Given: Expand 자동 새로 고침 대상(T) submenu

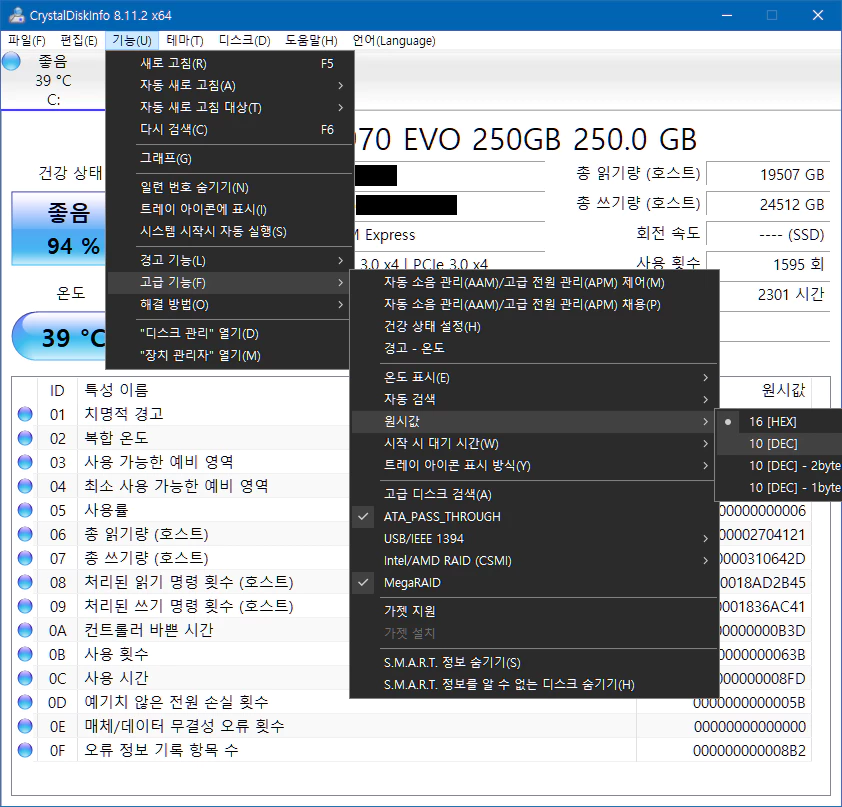Looking at the screenshot, I should point(229,107).
